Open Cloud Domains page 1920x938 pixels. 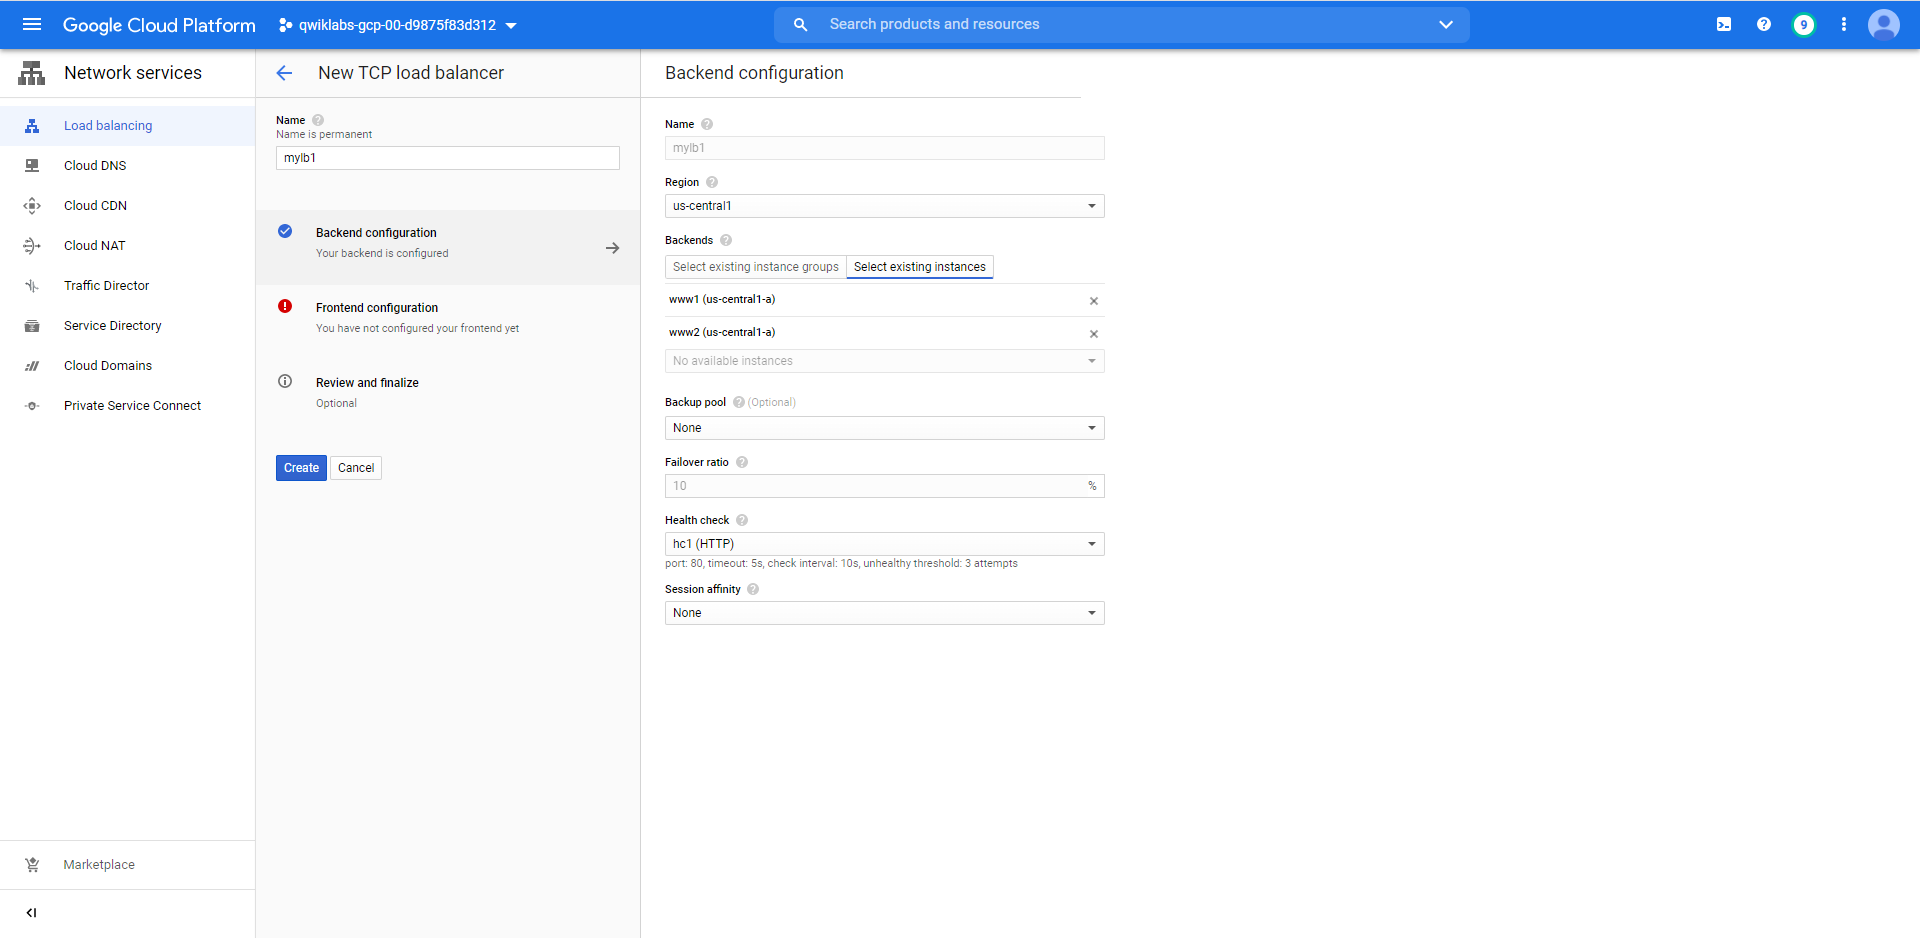(x=108, y=366)
